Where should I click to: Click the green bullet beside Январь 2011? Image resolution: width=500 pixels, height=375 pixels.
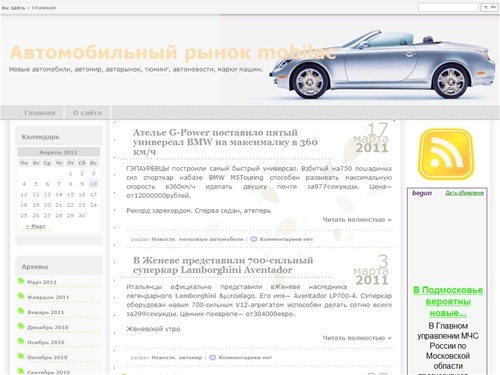pos(21,311)
